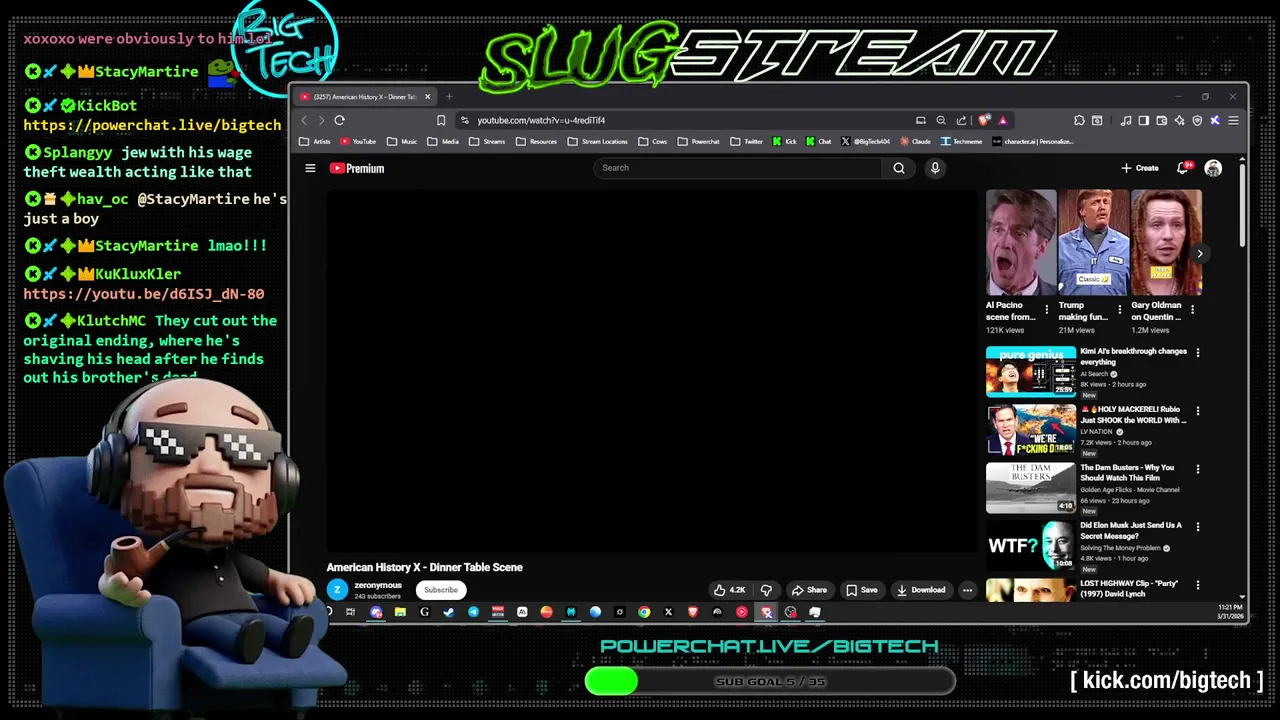Click the KuKluxKler youtu.be chat link

coord(144,294)
